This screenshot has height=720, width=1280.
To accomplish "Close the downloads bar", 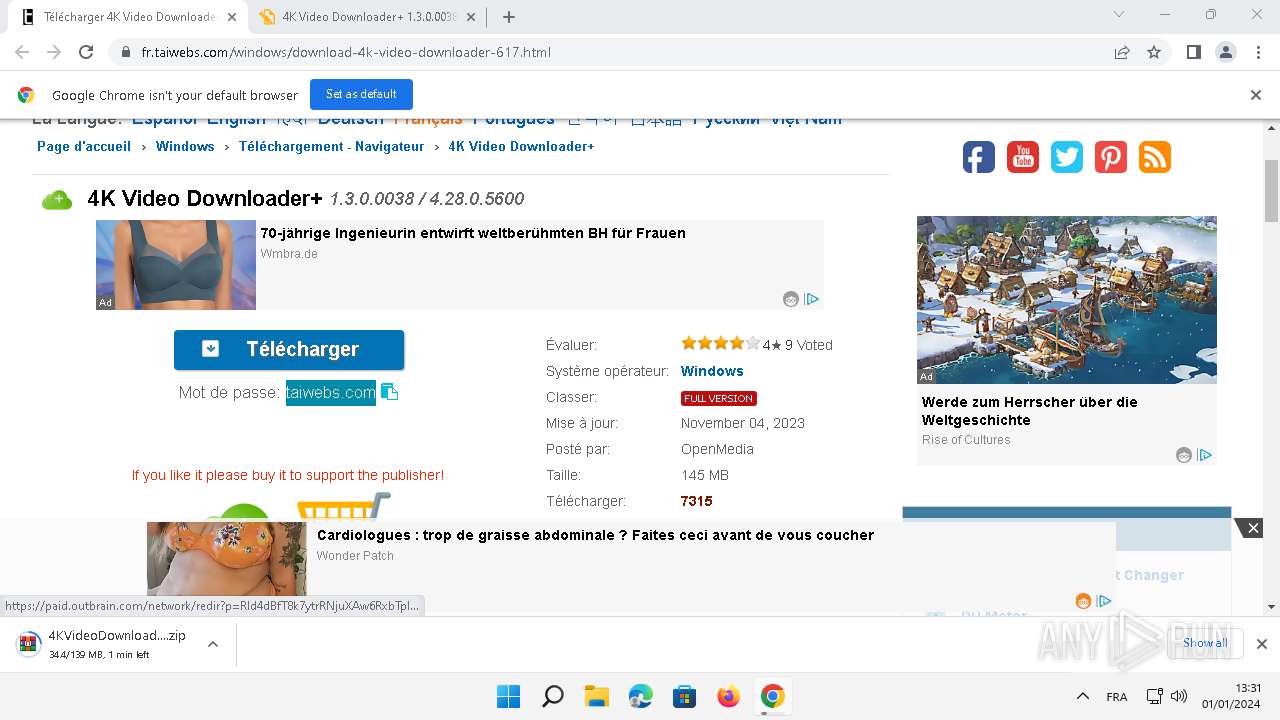I will coord(1262,644).
